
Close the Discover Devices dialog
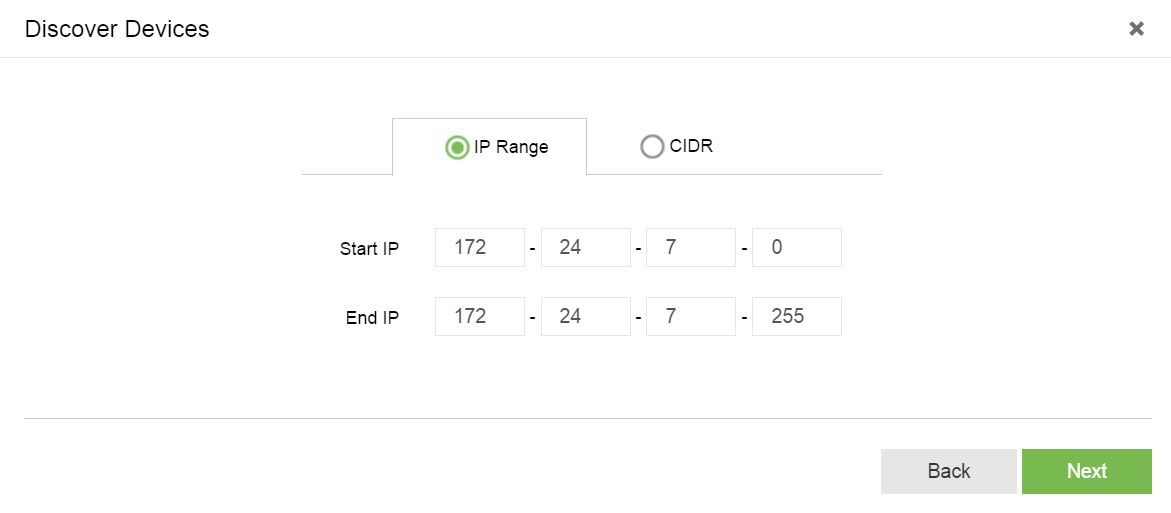click(1136, 29)
